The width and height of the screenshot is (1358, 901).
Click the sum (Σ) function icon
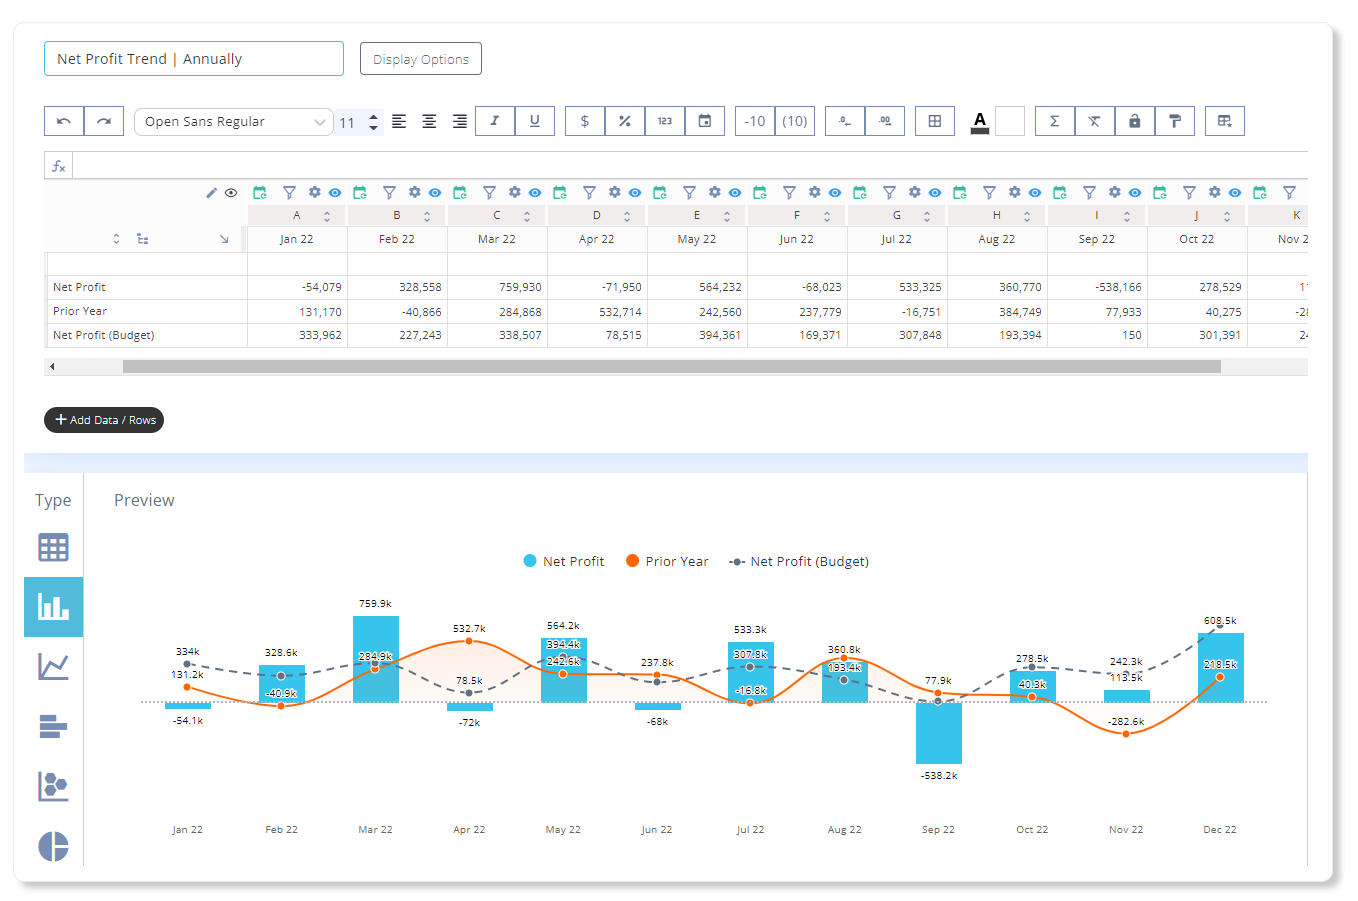pyautogui.click(x=1054, y=120)
